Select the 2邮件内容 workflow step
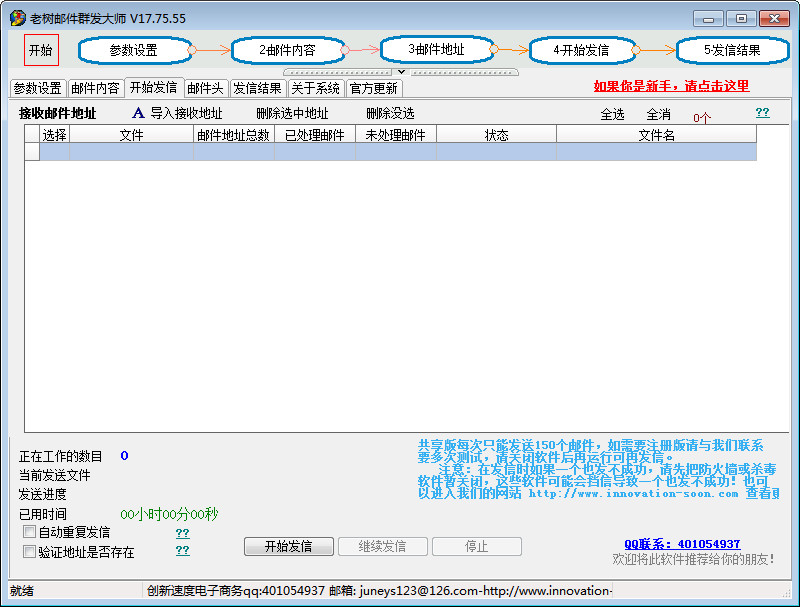This screenshot has height=607, width=800. click(x=287, y=50)
